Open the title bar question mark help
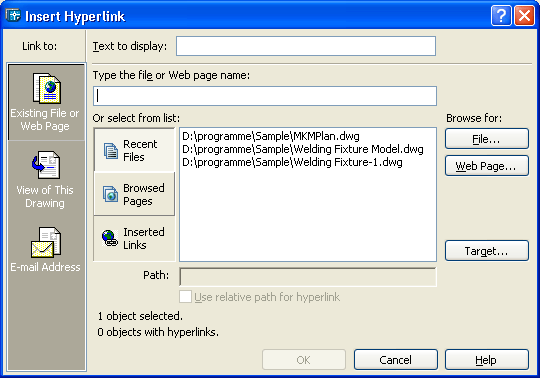This screenshot has height=378, width=540. coord(501,15)
